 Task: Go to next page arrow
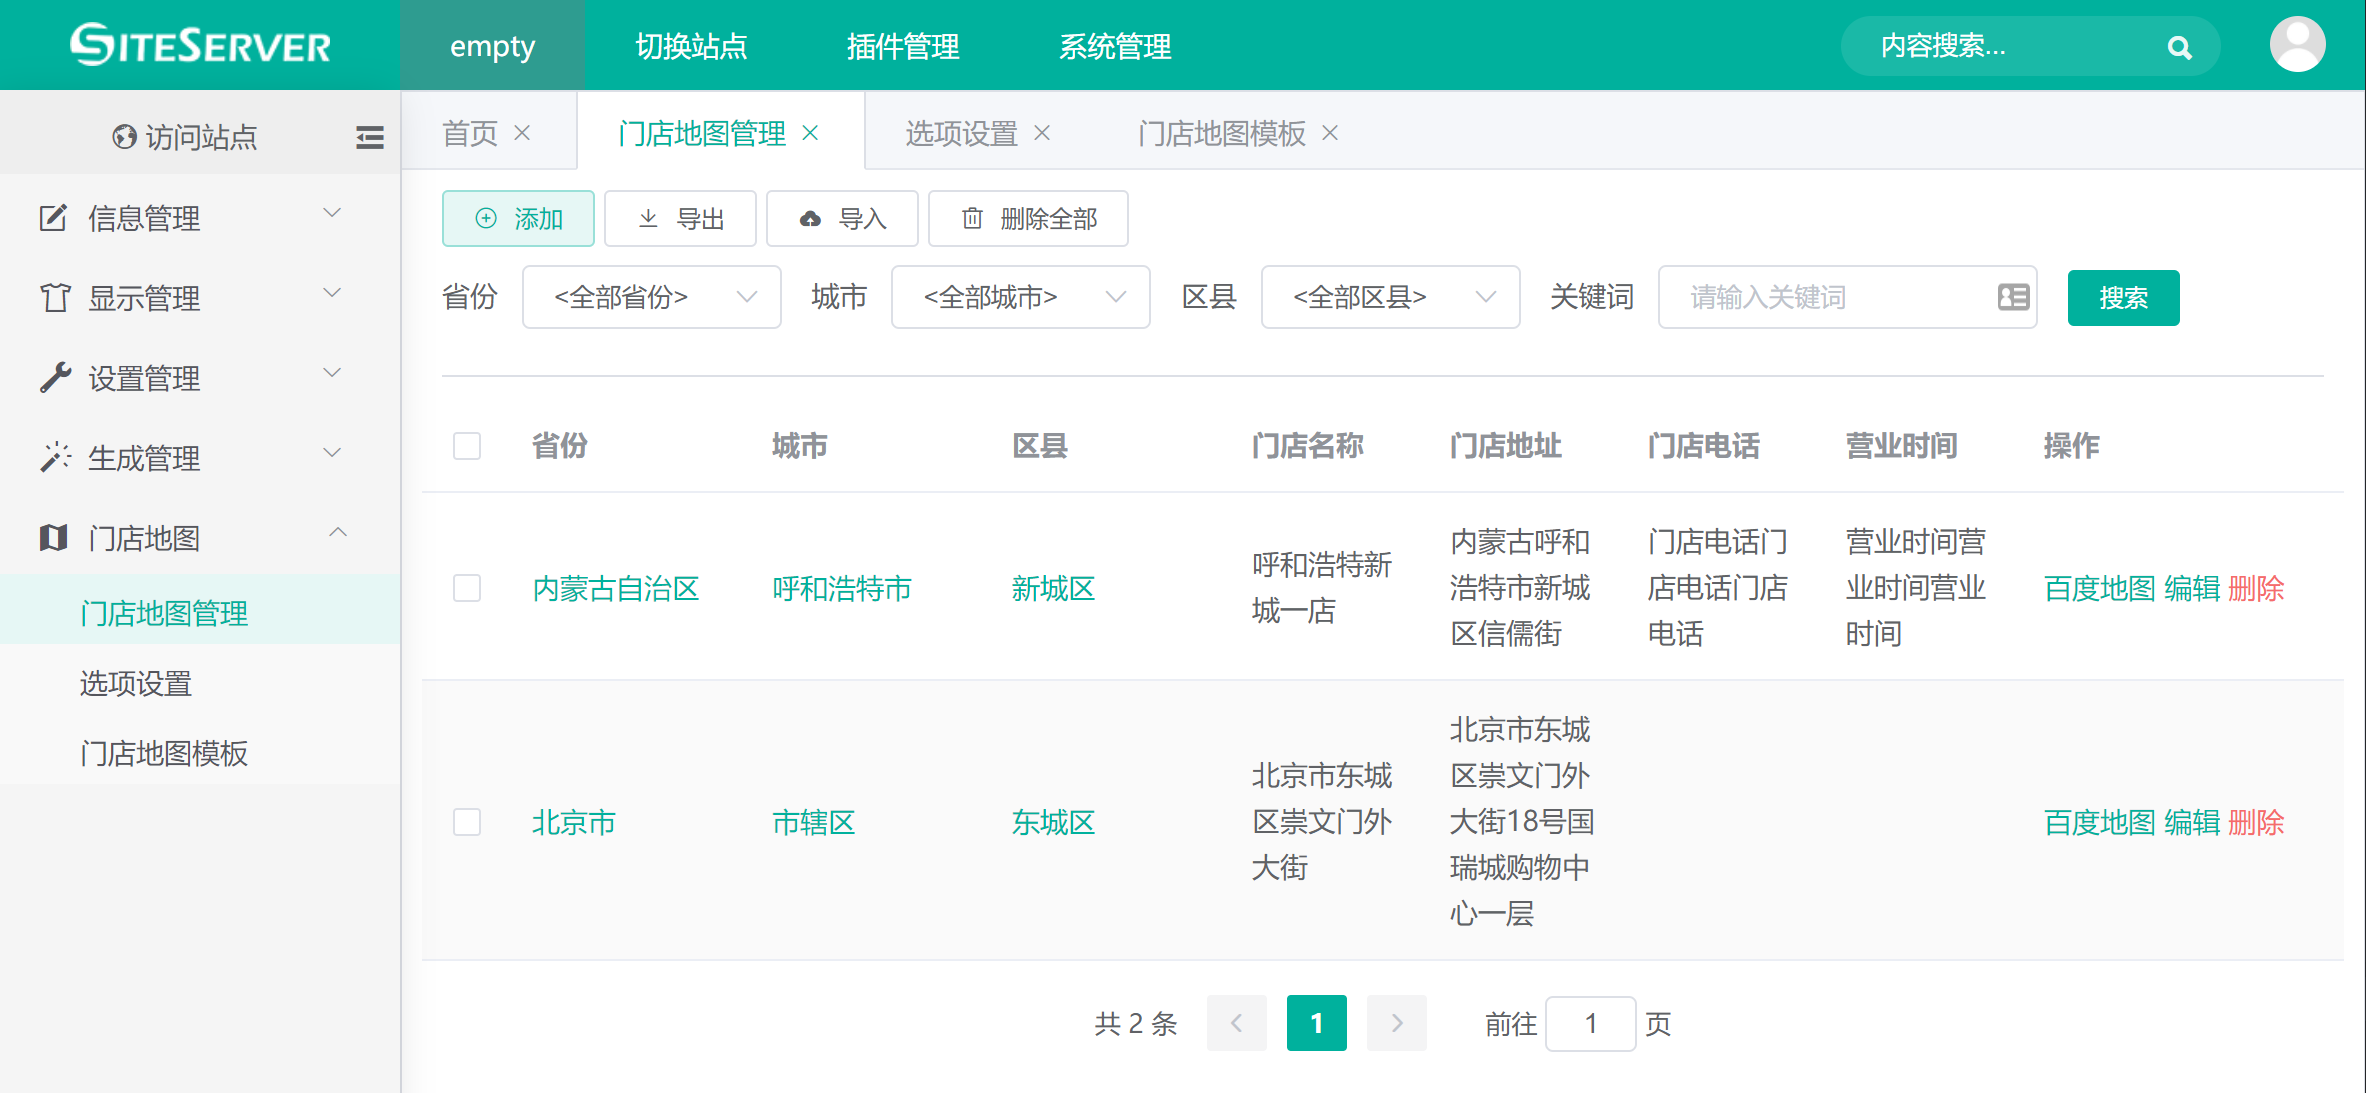tap(1396, 1023)
